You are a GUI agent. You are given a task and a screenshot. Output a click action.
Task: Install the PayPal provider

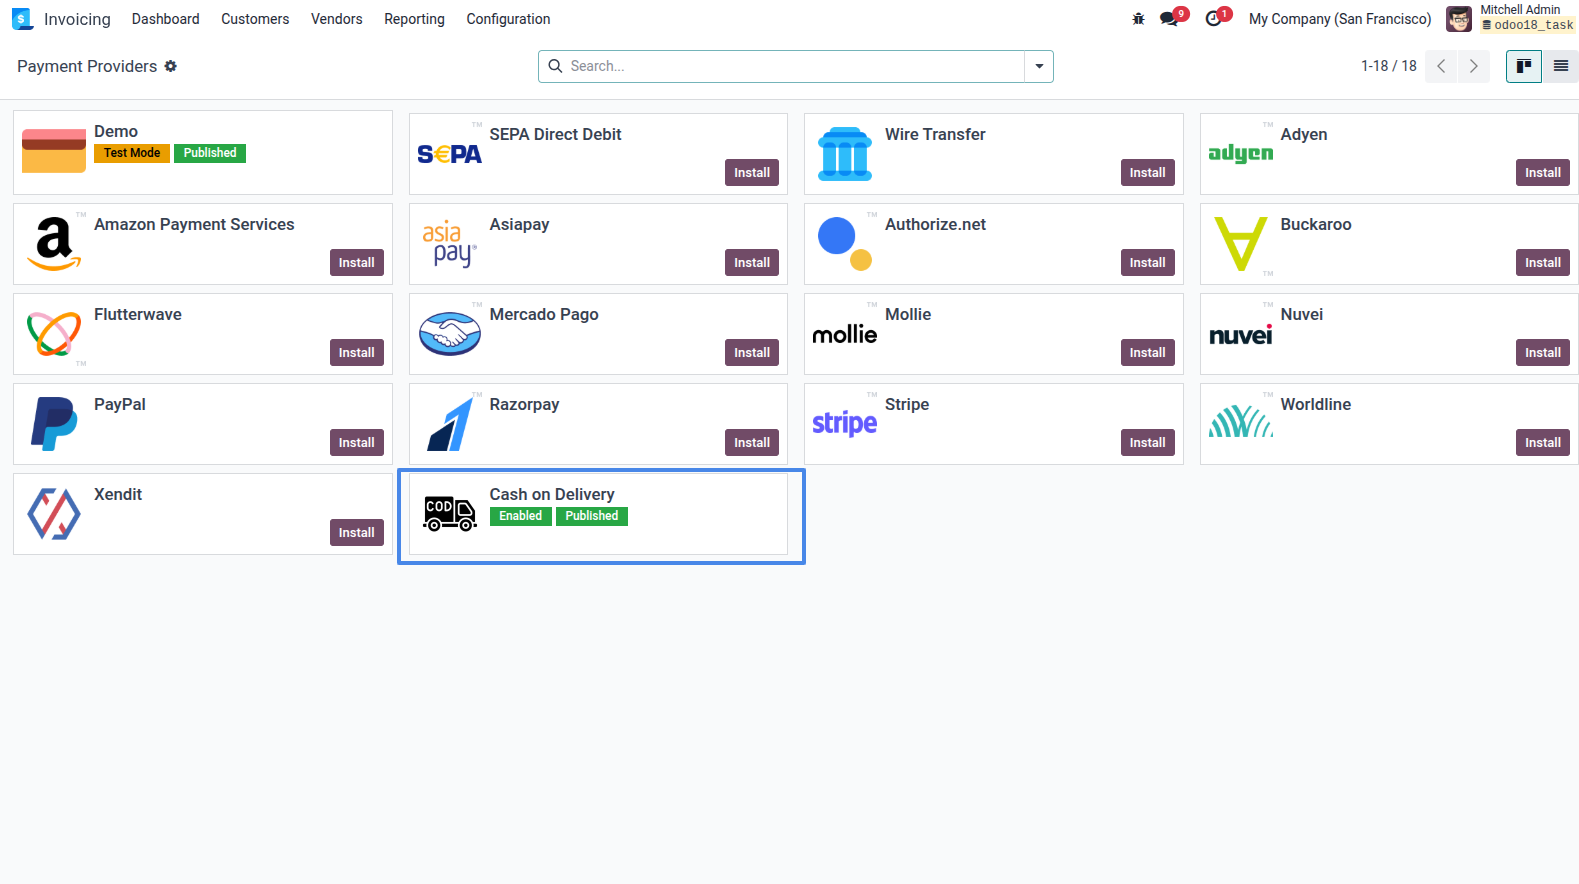click(356, 443)
